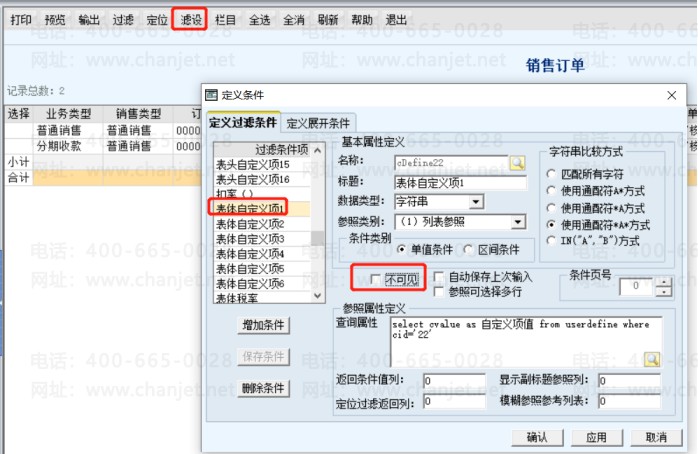Decrease the 条件页号 value
698x454 pixels.
664,291
